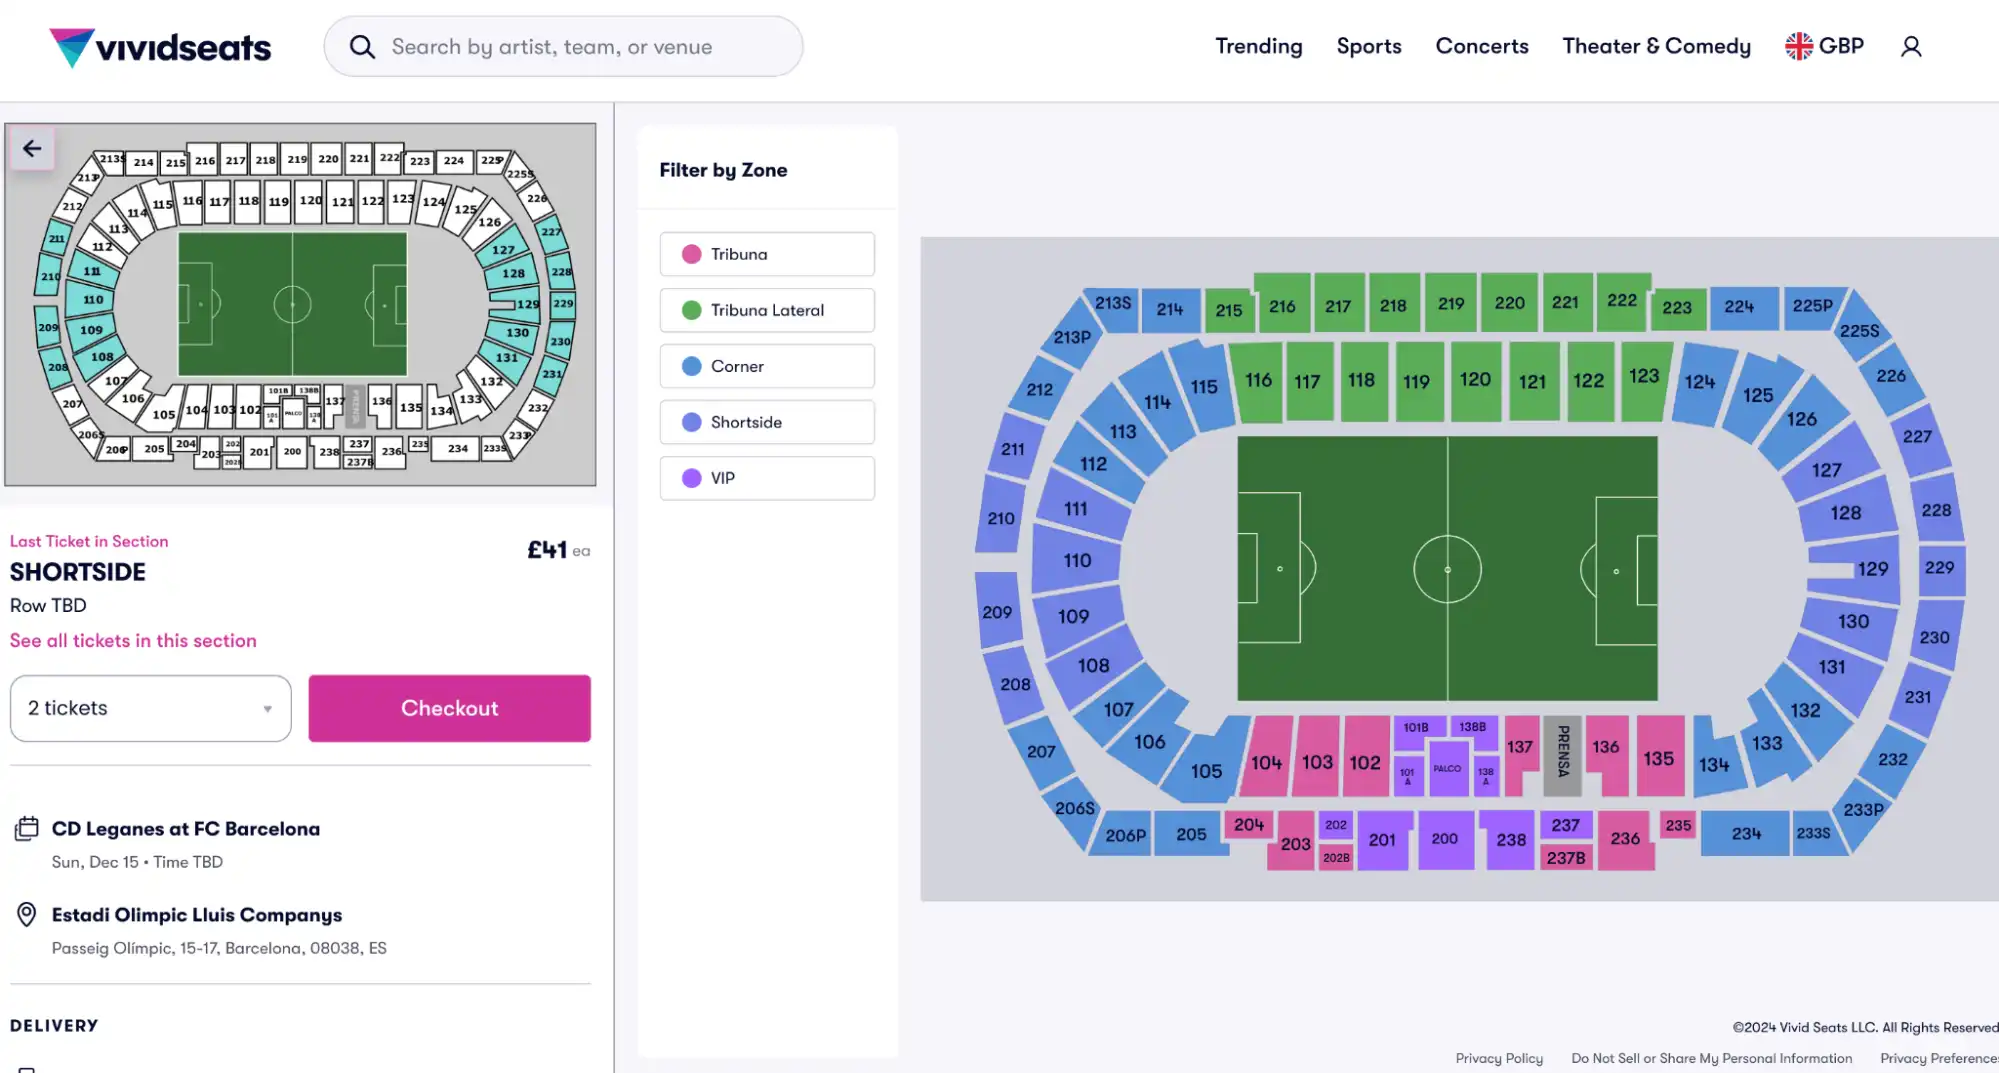This screenshot has width=1999, height=1073.
Task: Open See all tickets in this section
Action: tap(133, 640)
